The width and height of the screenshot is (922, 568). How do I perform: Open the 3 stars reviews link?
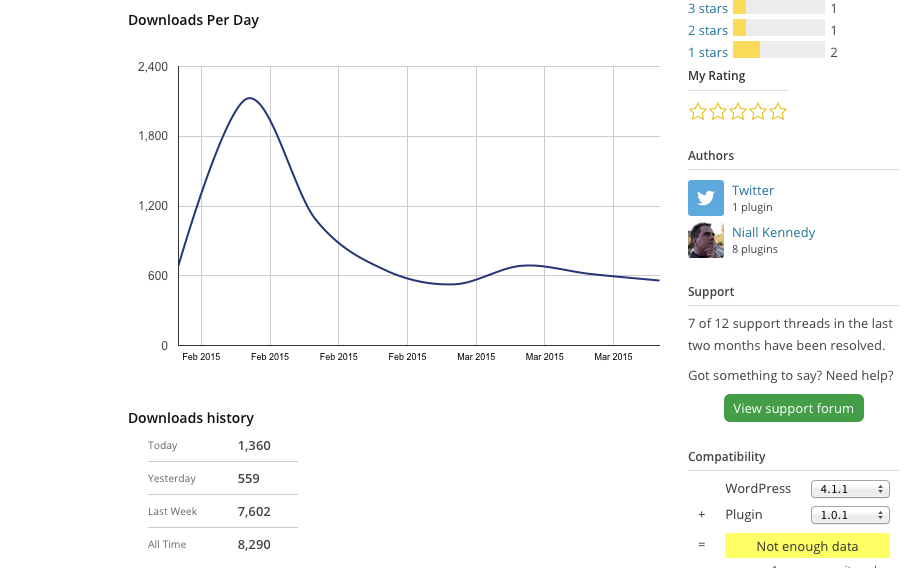click(708, 8)
